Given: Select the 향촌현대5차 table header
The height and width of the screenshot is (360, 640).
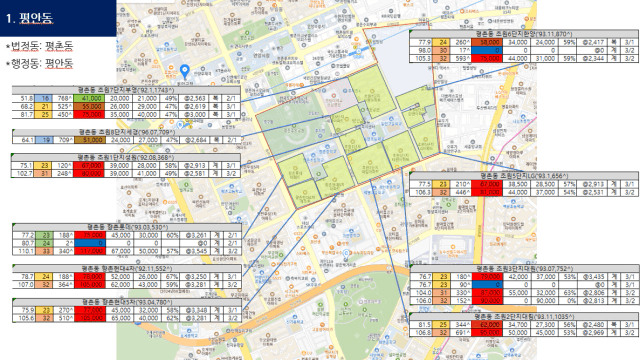Looking at the screenshot, I should coord(127,302).
